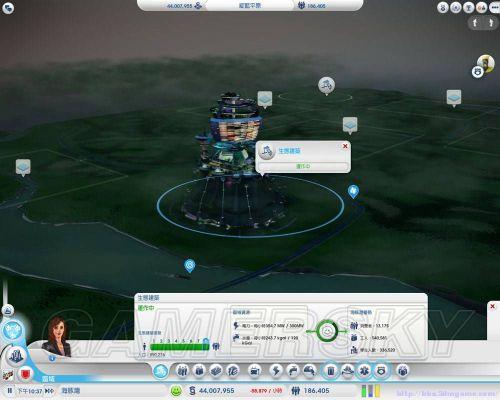Click the city plot marker above the popup
Image resolution: width=500 pixels, height=400 pixels.
point(350,126)
